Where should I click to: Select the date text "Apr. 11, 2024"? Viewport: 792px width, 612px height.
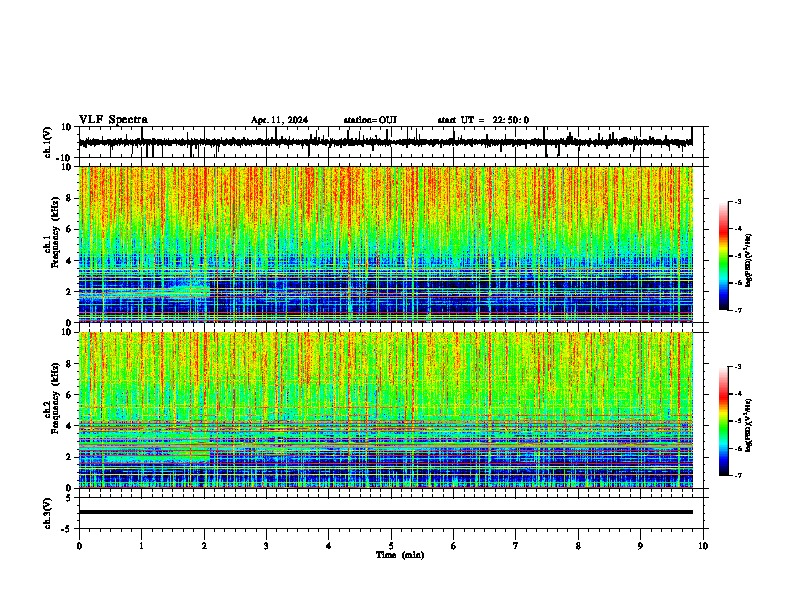[x=279, y=120]
